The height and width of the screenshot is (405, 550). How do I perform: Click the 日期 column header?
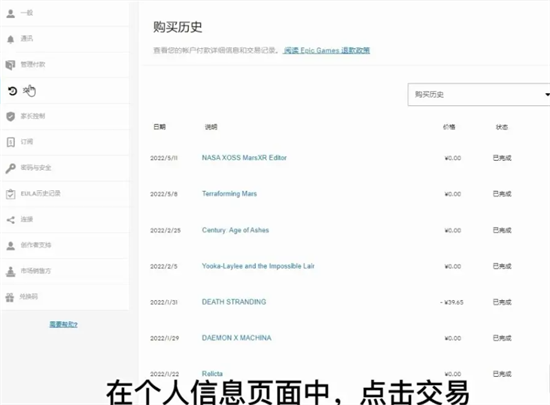pos(160,127)
